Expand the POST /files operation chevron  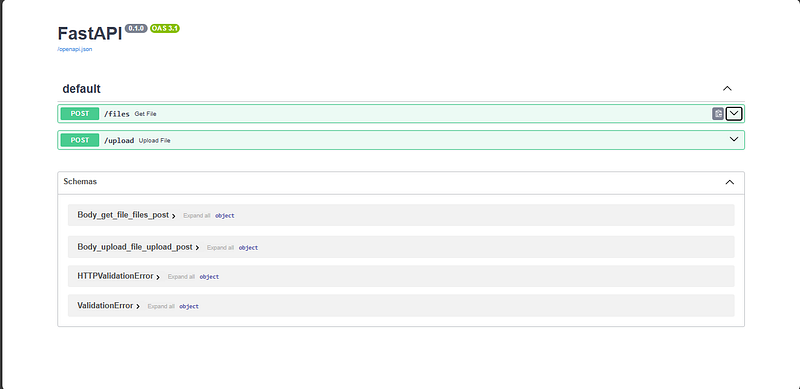(x=734, y=113)
